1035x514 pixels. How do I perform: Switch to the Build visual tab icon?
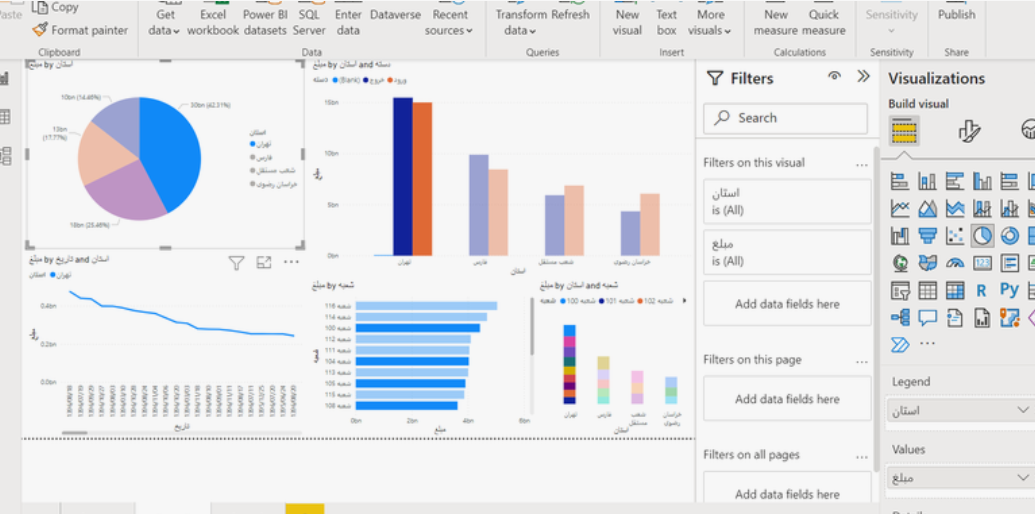904,131
